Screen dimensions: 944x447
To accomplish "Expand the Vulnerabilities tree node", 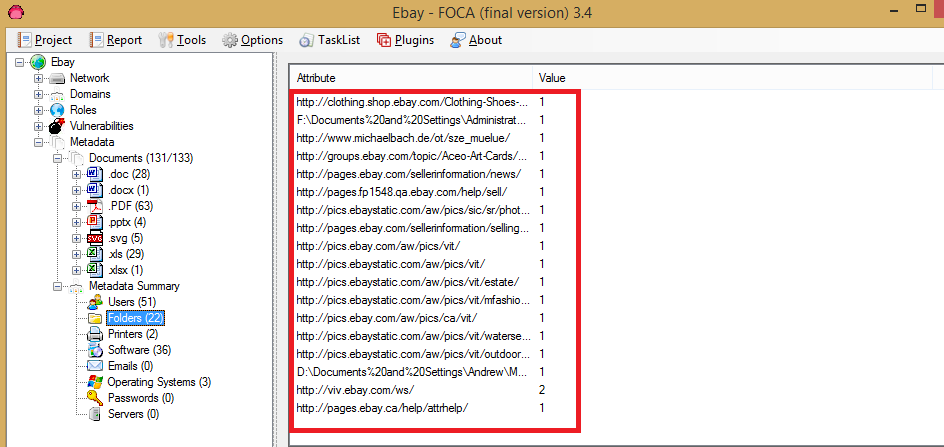I will coord(39,127).
